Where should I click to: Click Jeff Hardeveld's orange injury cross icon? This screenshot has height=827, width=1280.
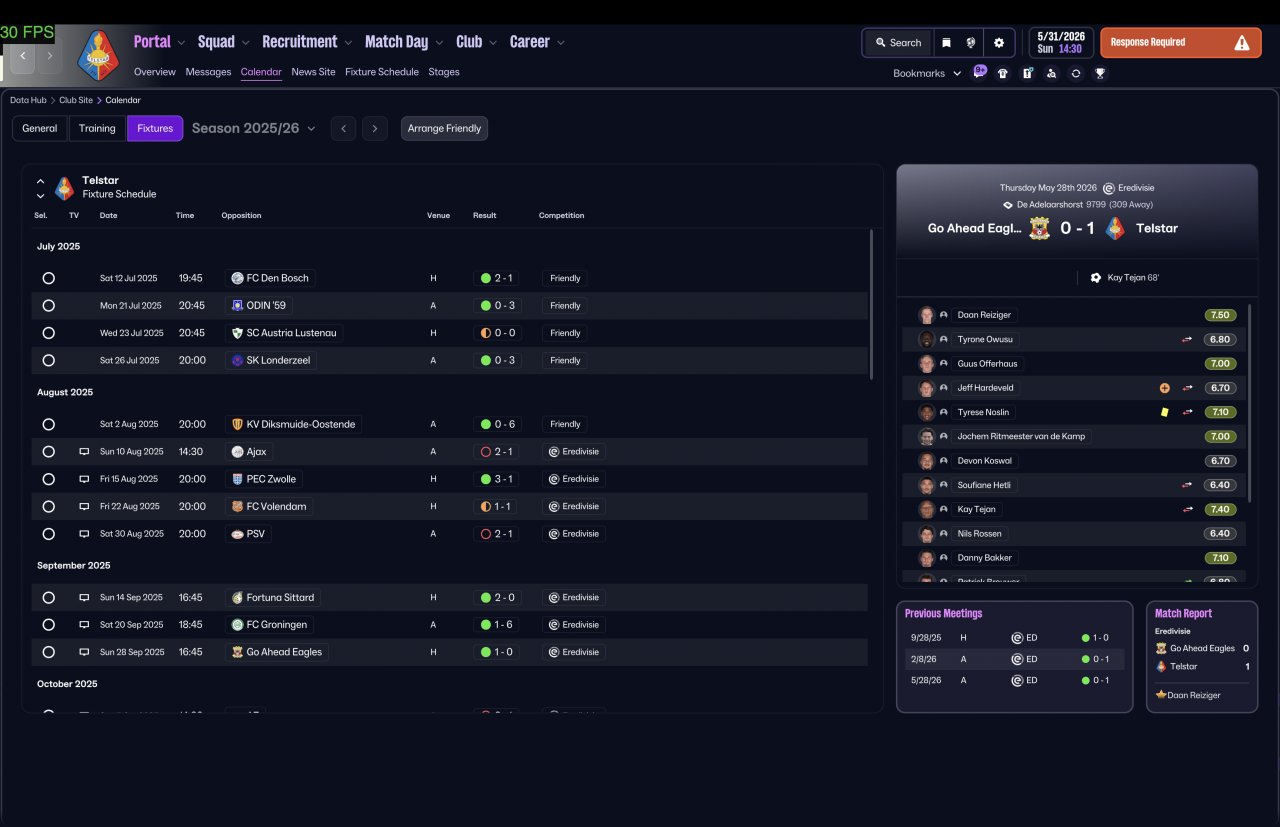click(1164, 388)
